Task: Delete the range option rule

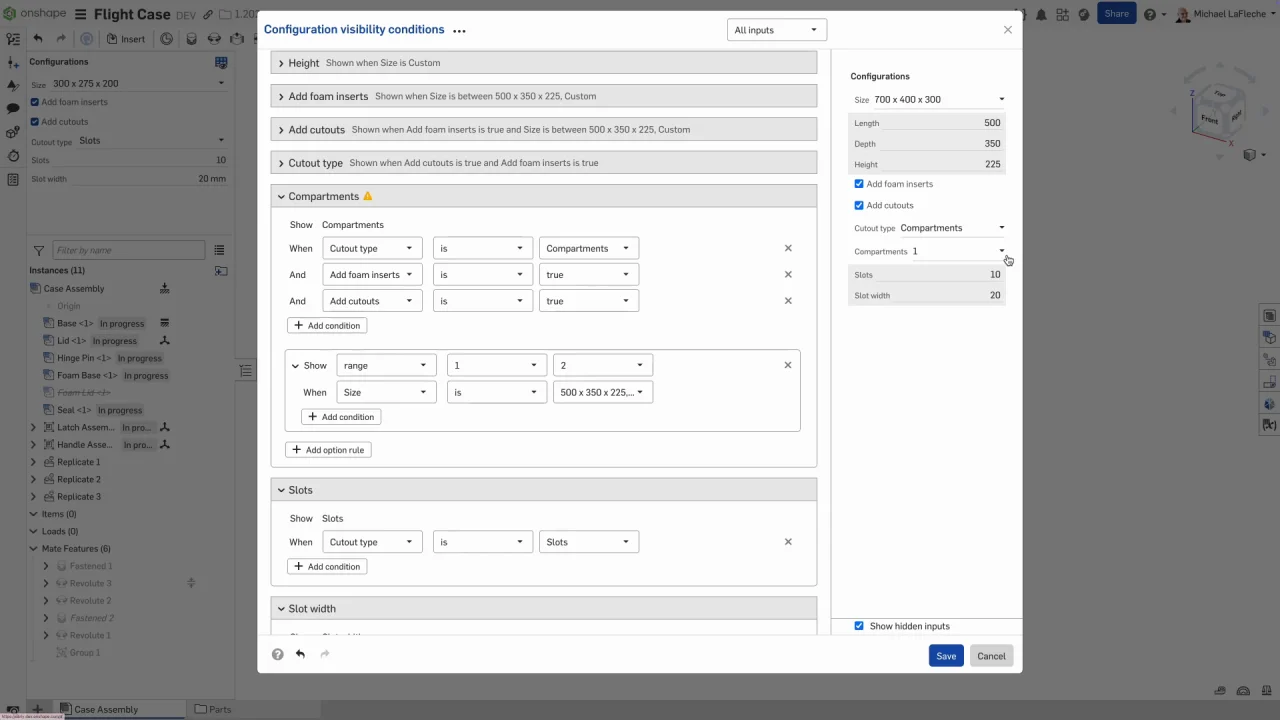Action: point(787,365)
